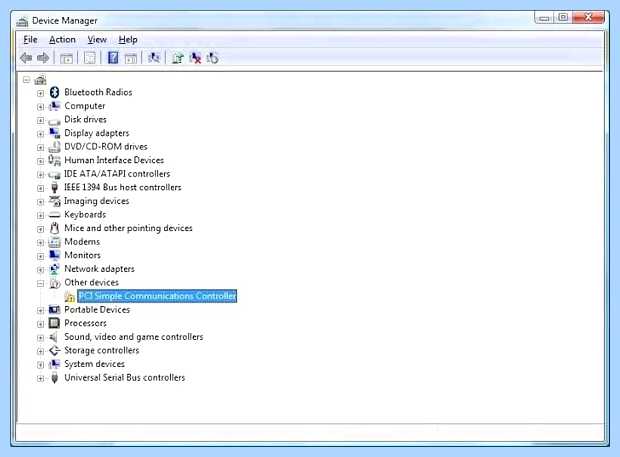Image resolution: width=620 pixels, height=457 pixels.
Task: Select the 'System devices' label
Action: tap(95, 364)
